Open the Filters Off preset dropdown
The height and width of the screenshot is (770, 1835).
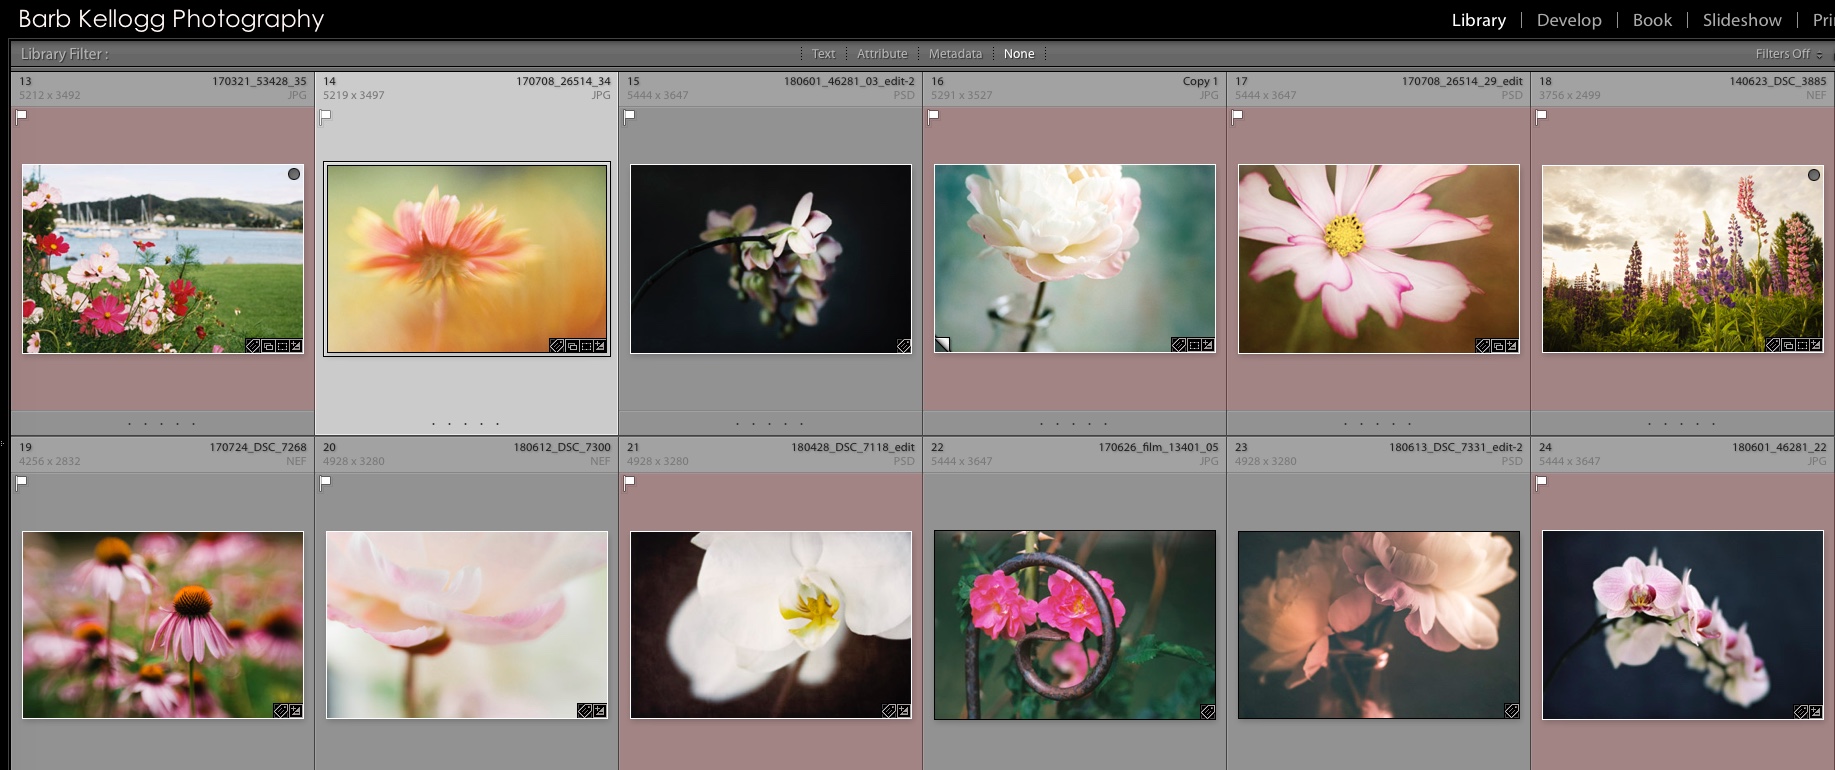(x=1789, y=54)
